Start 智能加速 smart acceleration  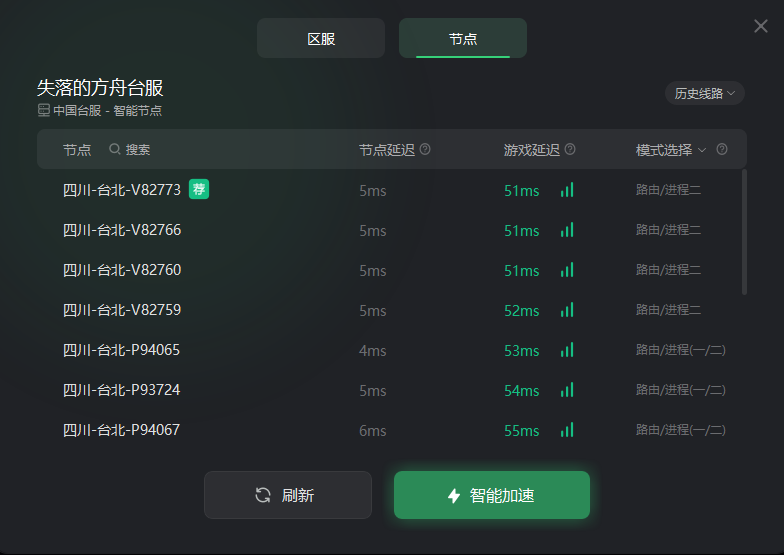tap(491, 495)
